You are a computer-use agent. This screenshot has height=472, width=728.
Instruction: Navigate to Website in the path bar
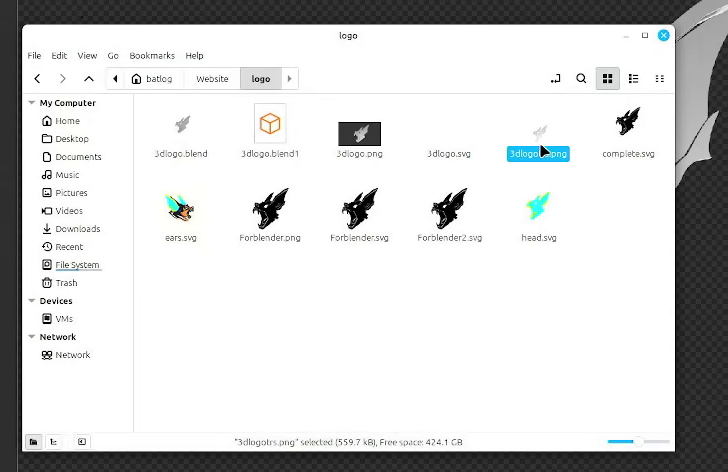(x=212, y=79)
